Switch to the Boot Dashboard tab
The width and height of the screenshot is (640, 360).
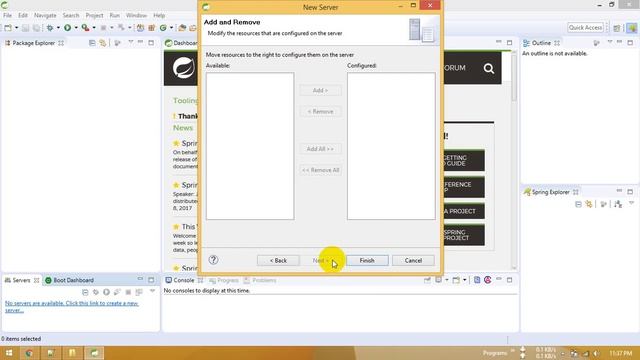pos(69,280)
